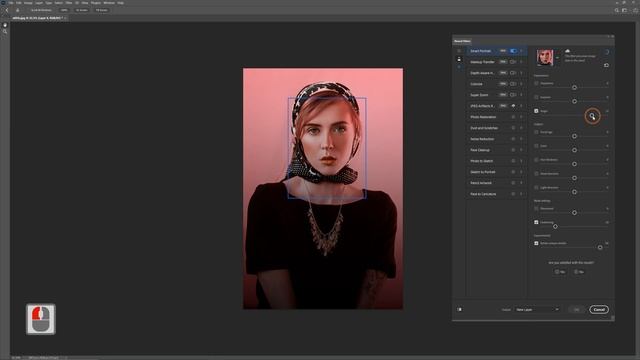
Task: Check the Head direction checkbox
Action: point(536,173)
